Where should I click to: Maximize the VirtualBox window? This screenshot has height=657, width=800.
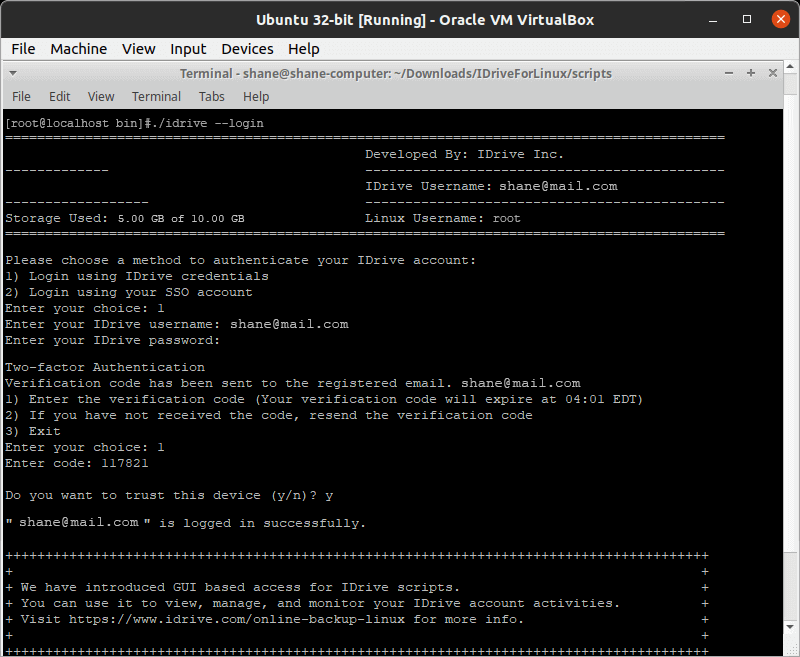click(x=746, y=19)
